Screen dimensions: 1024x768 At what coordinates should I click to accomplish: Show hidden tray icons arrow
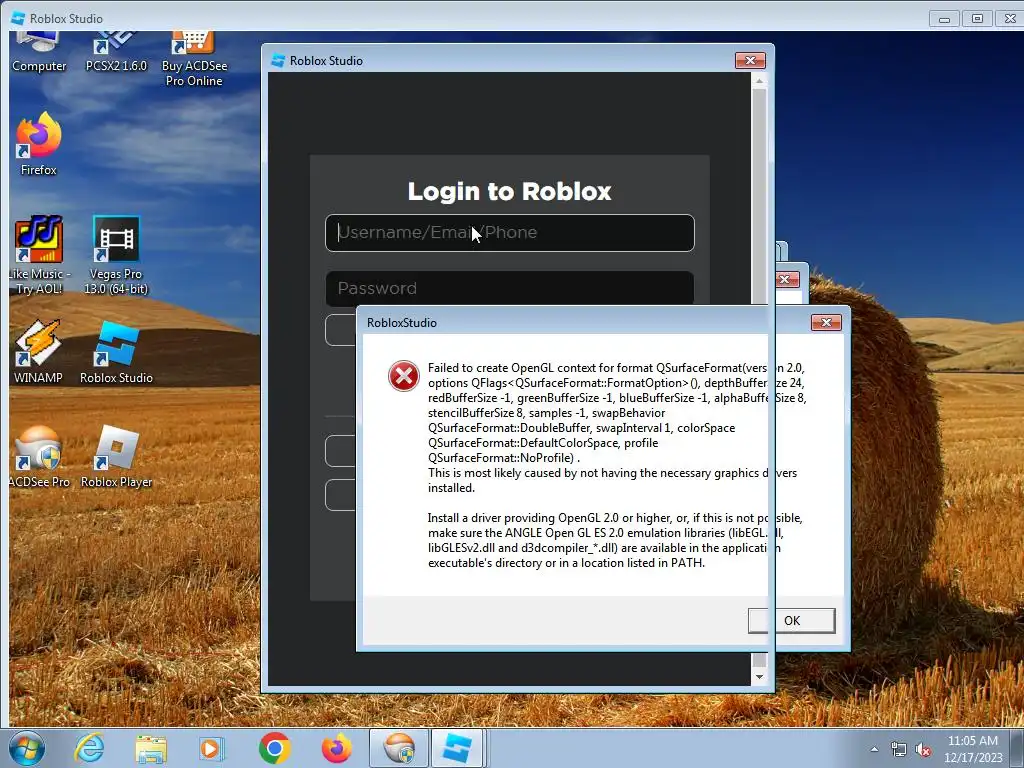[874, 749]
